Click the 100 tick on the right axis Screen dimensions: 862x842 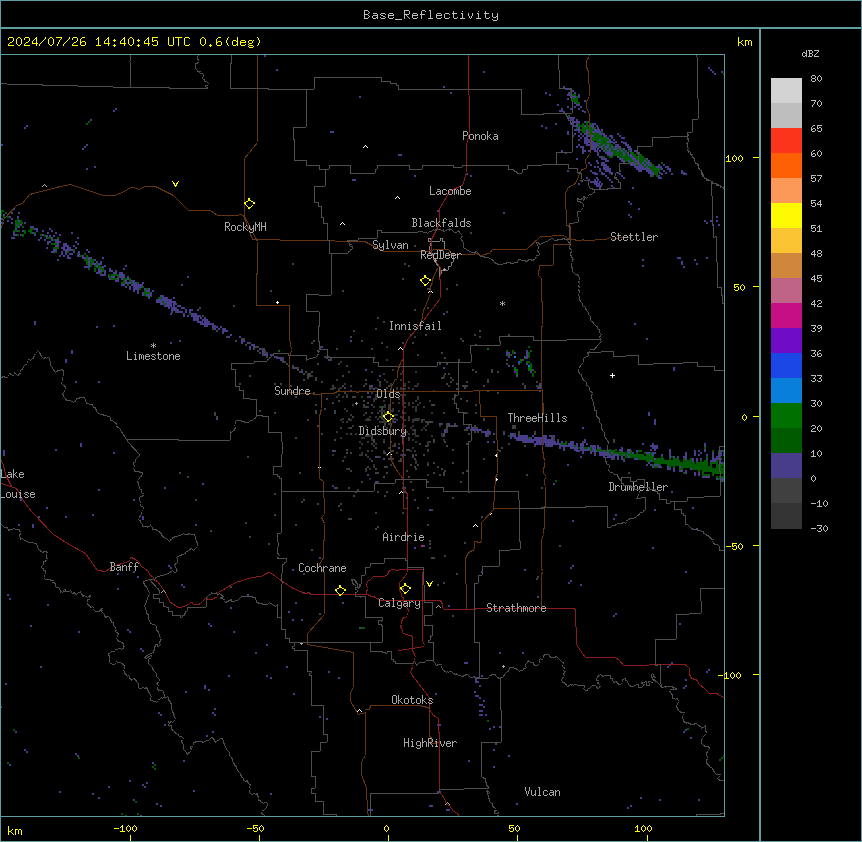[734, 158]
